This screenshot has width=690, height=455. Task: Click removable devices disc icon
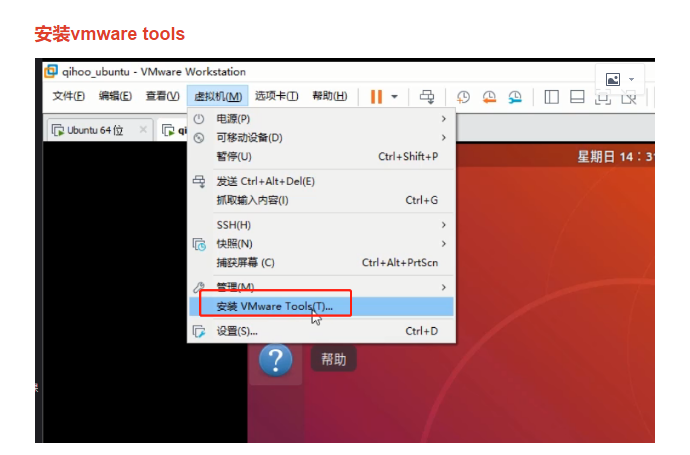(x=199, y=138)
